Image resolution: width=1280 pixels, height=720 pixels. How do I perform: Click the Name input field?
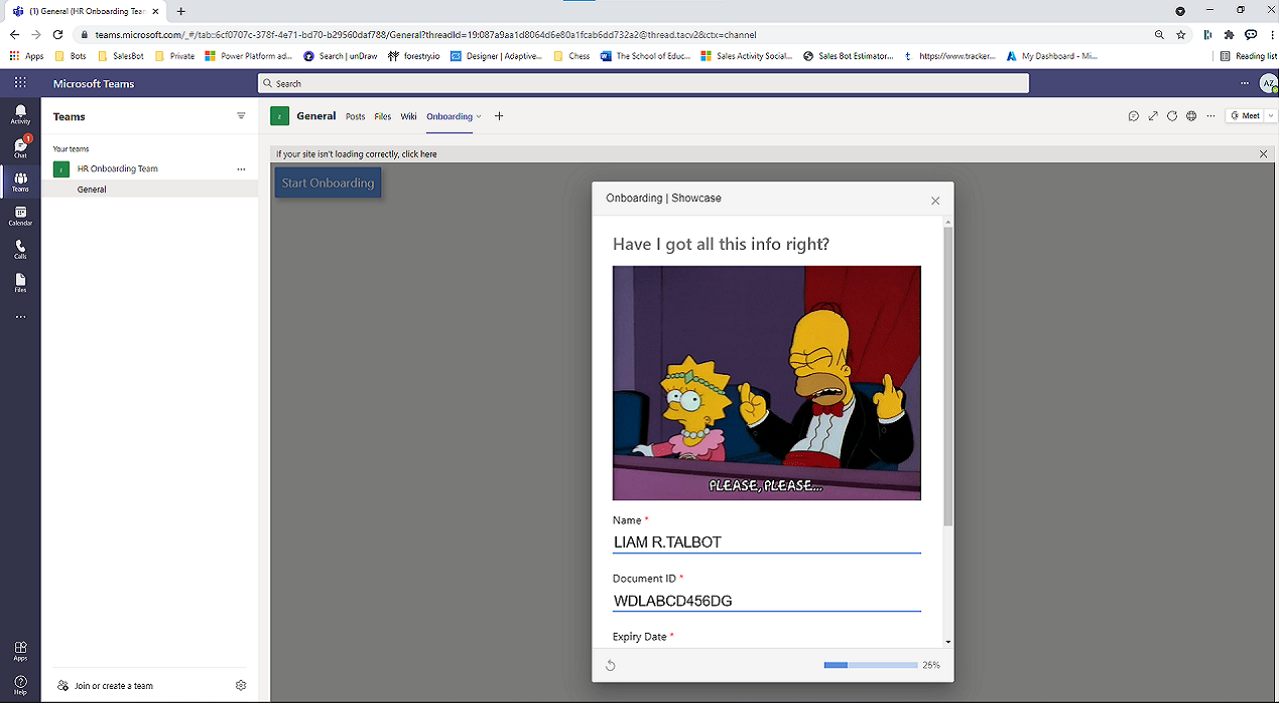(767, 542)
